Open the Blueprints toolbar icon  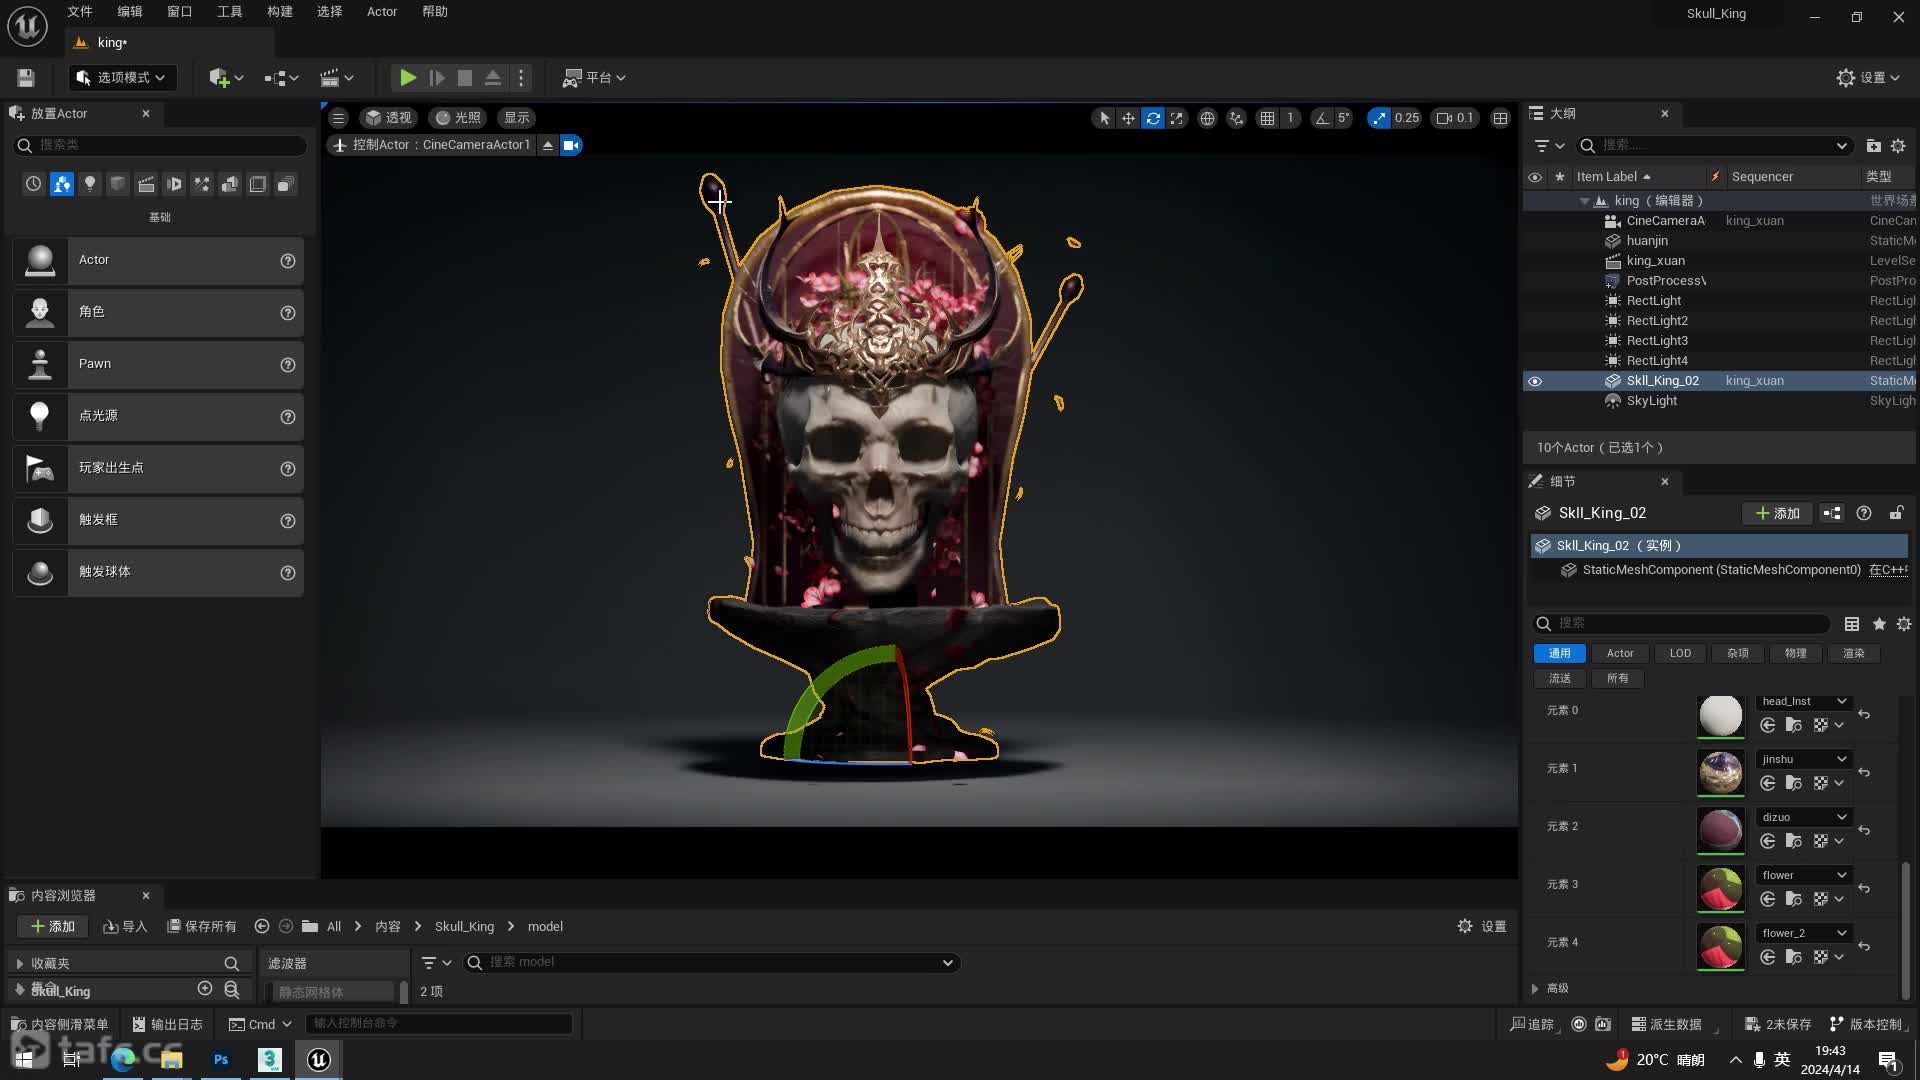[281, 78]
